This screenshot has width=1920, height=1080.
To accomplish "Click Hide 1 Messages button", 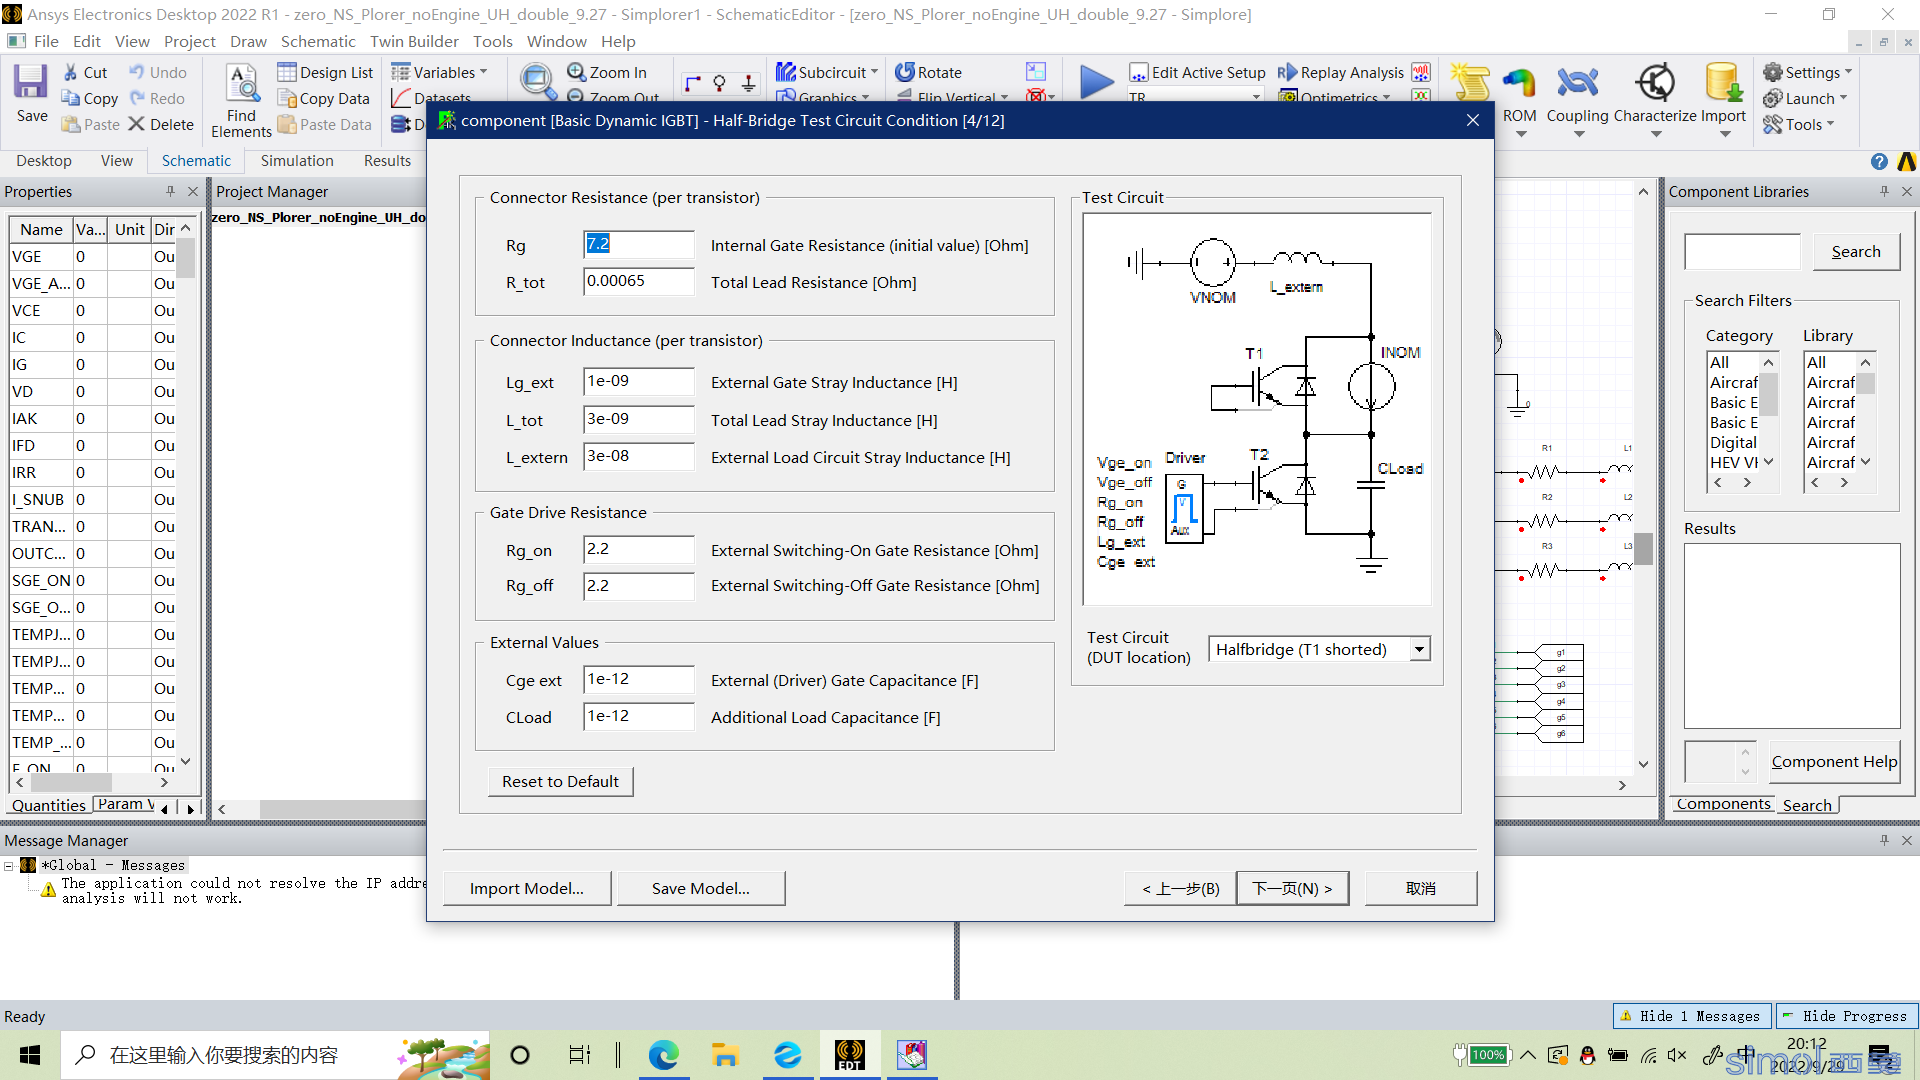I will point(1692,1016).
